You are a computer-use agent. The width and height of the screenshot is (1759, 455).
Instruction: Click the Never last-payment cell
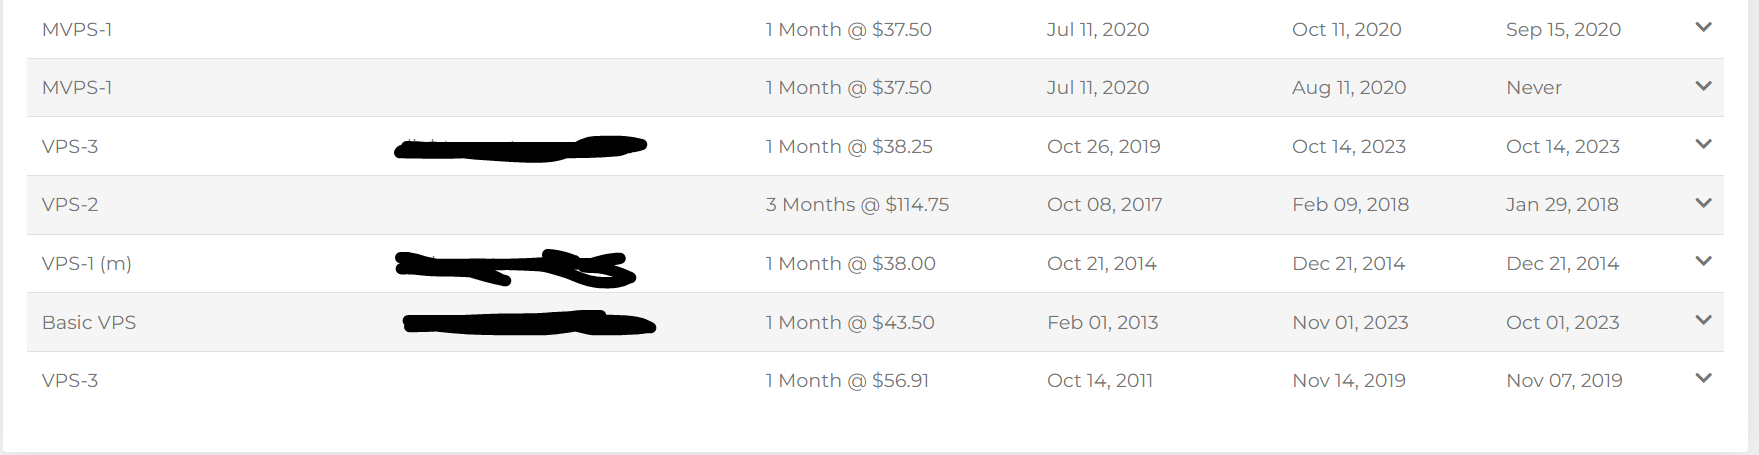[x=1534, y=87]
